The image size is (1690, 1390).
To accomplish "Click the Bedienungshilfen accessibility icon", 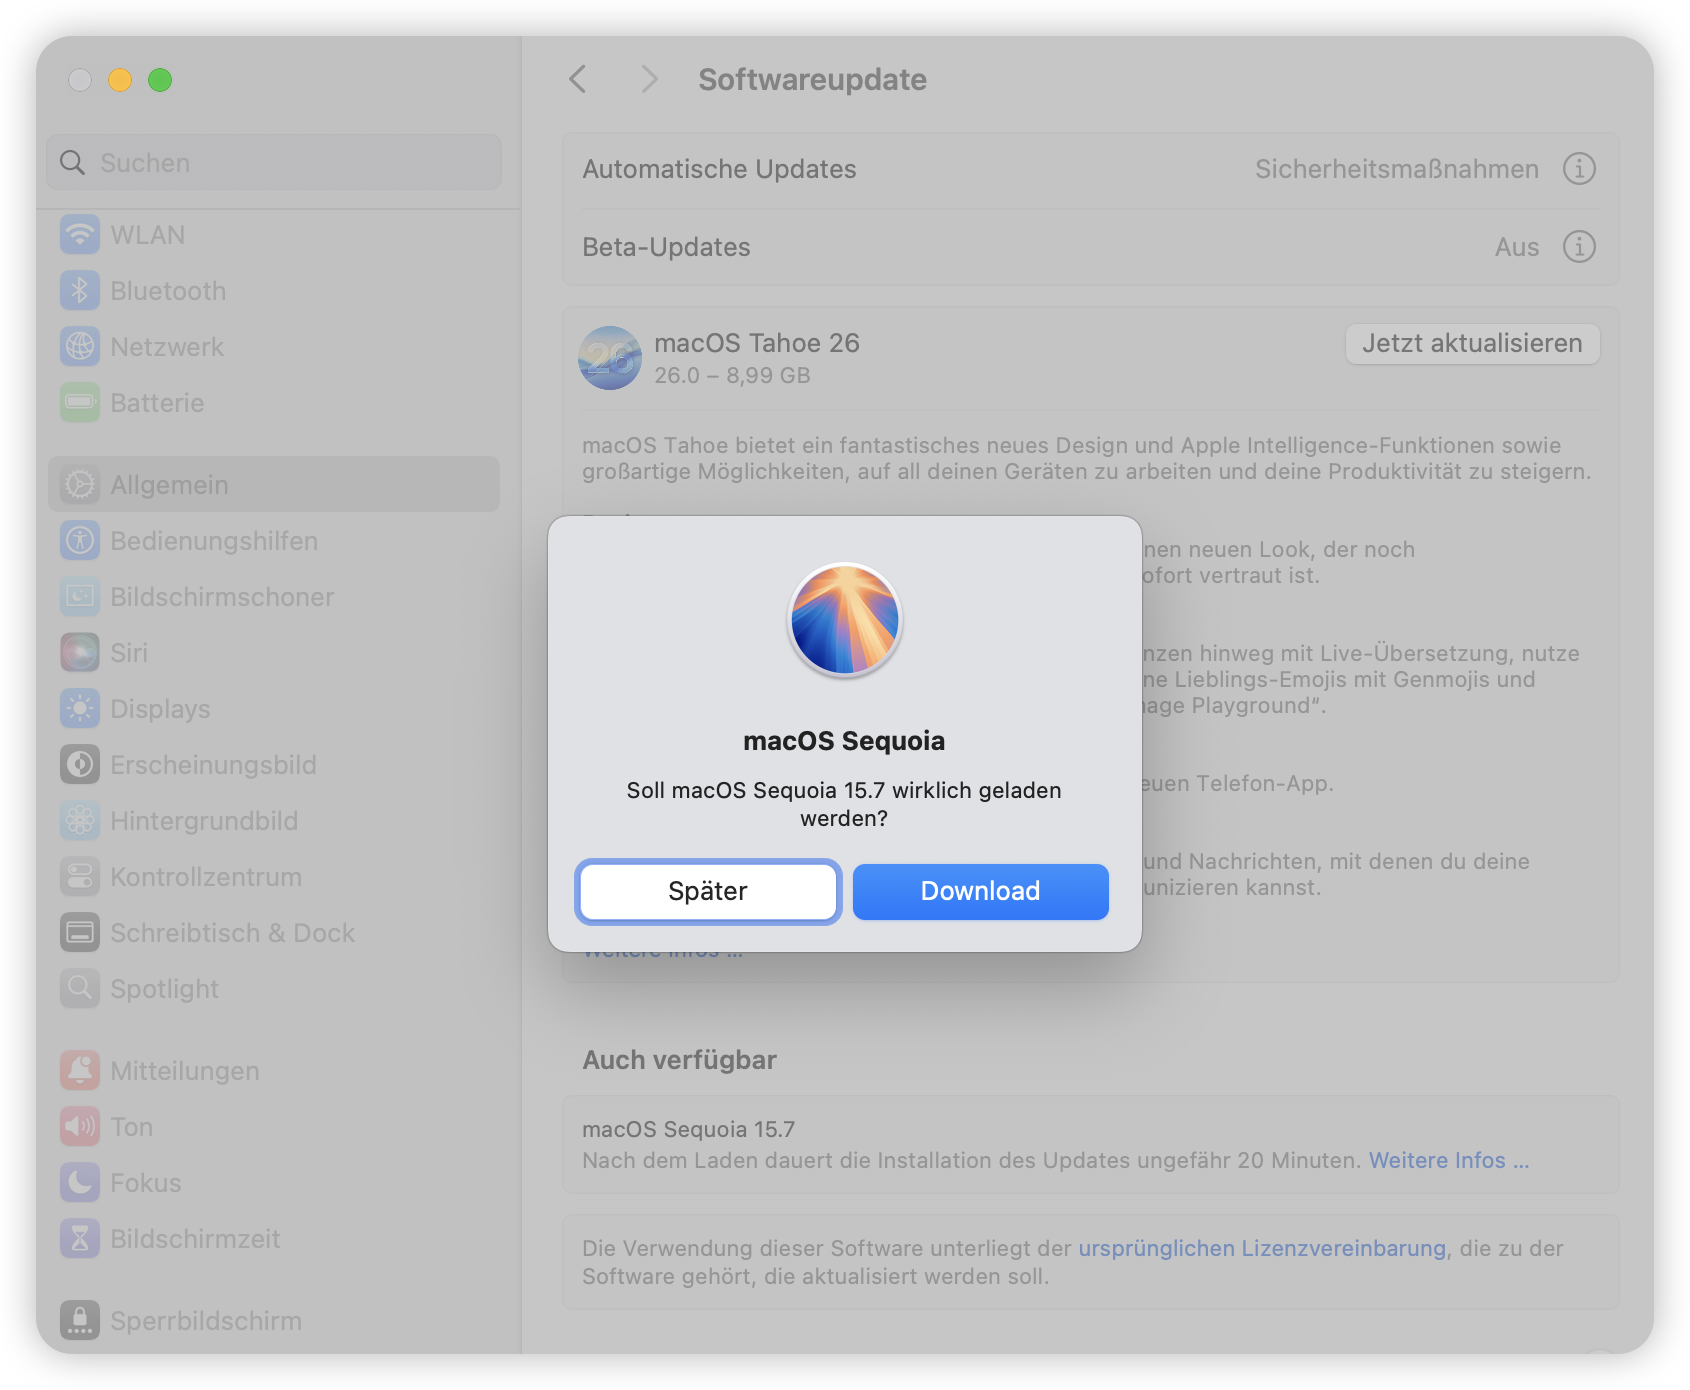I will pos(80,541).
